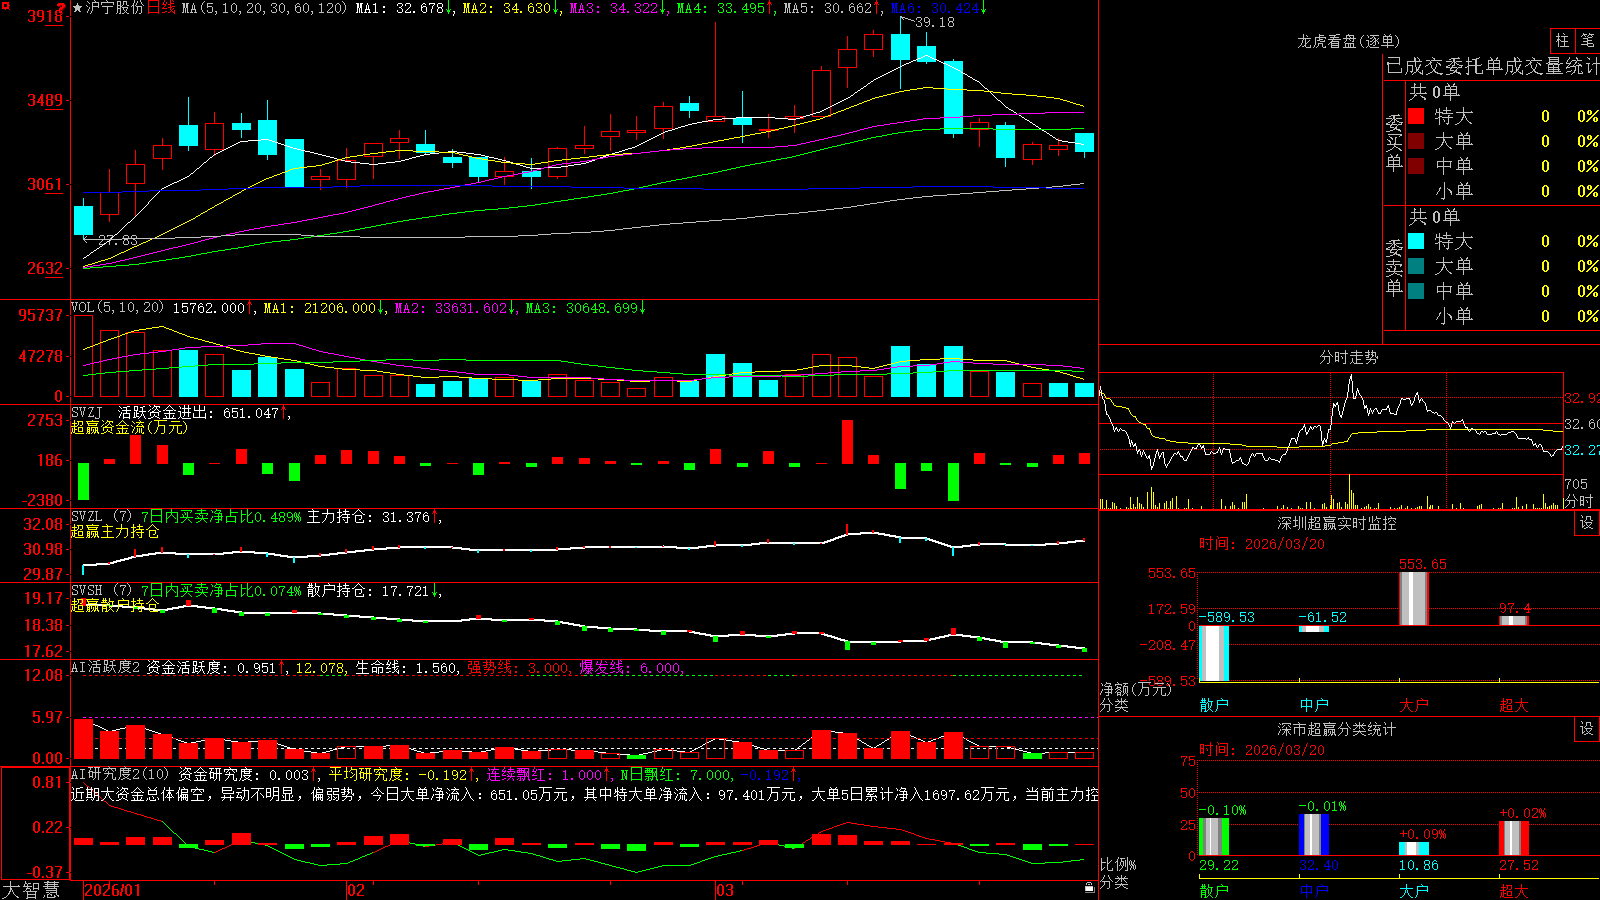Screen dimensions: 1600x900
Task: Click the SVZL (7) indicator name
Action: pos(101,517)
